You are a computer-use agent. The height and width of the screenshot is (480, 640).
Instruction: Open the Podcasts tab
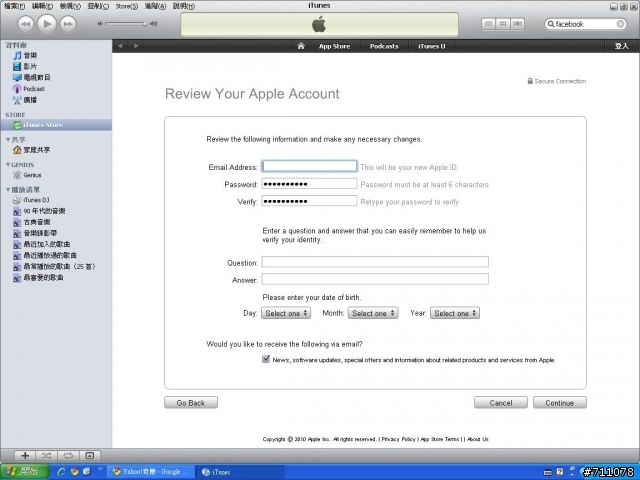(x=384, y=46)
